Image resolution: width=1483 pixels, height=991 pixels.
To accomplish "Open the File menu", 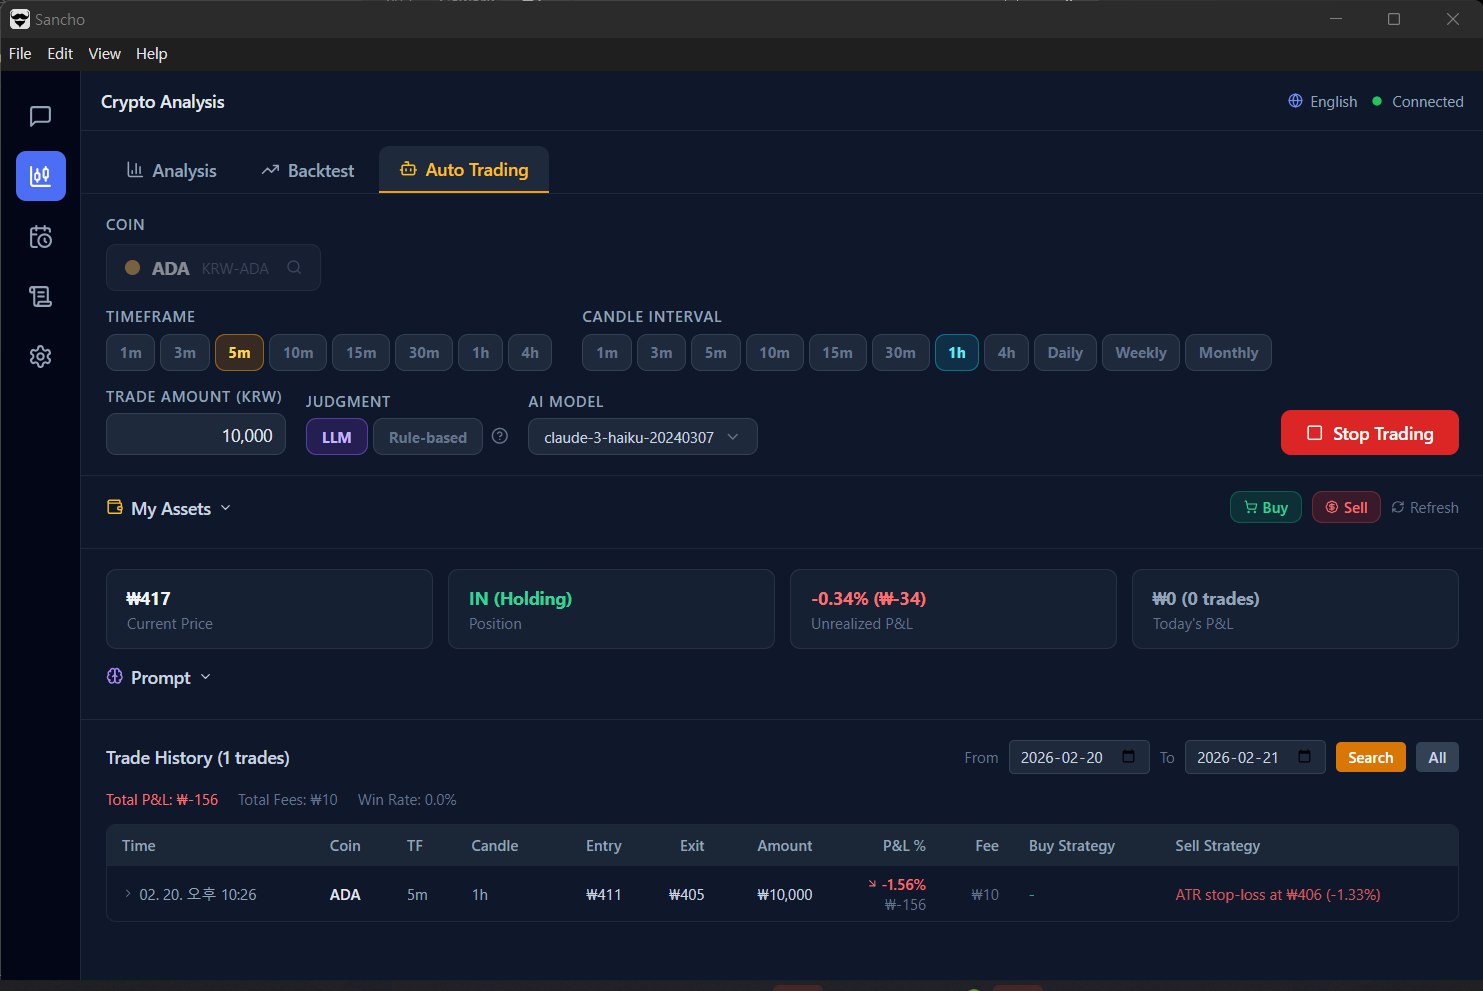I will (x=19, y=53).
